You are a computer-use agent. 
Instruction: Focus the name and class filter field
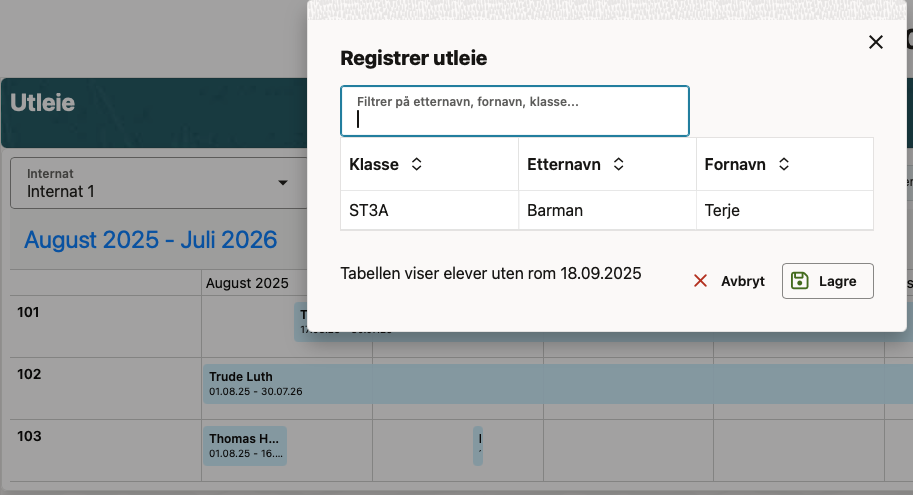[515, 111]
